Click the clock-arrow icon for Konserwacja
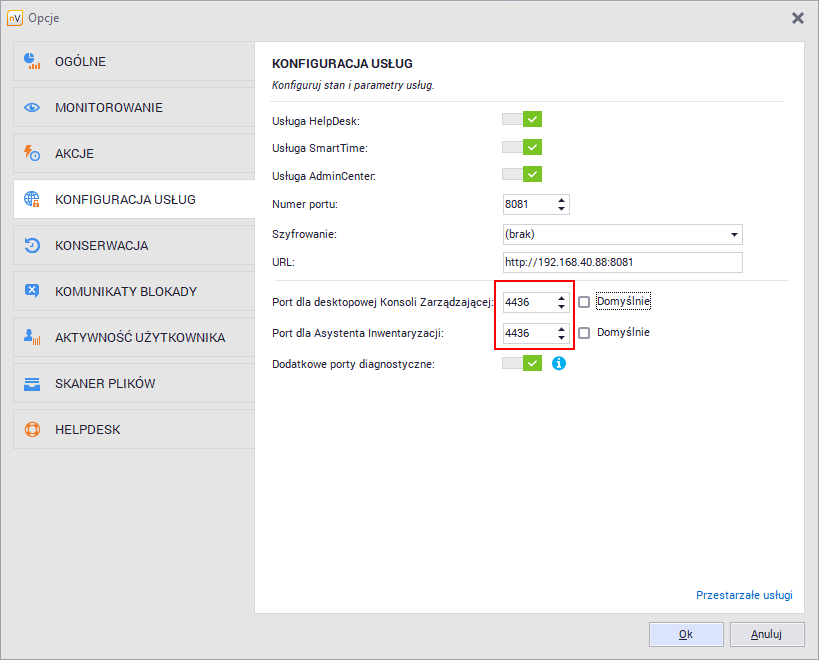The image size is (819, 660). (x=32, y=246)
